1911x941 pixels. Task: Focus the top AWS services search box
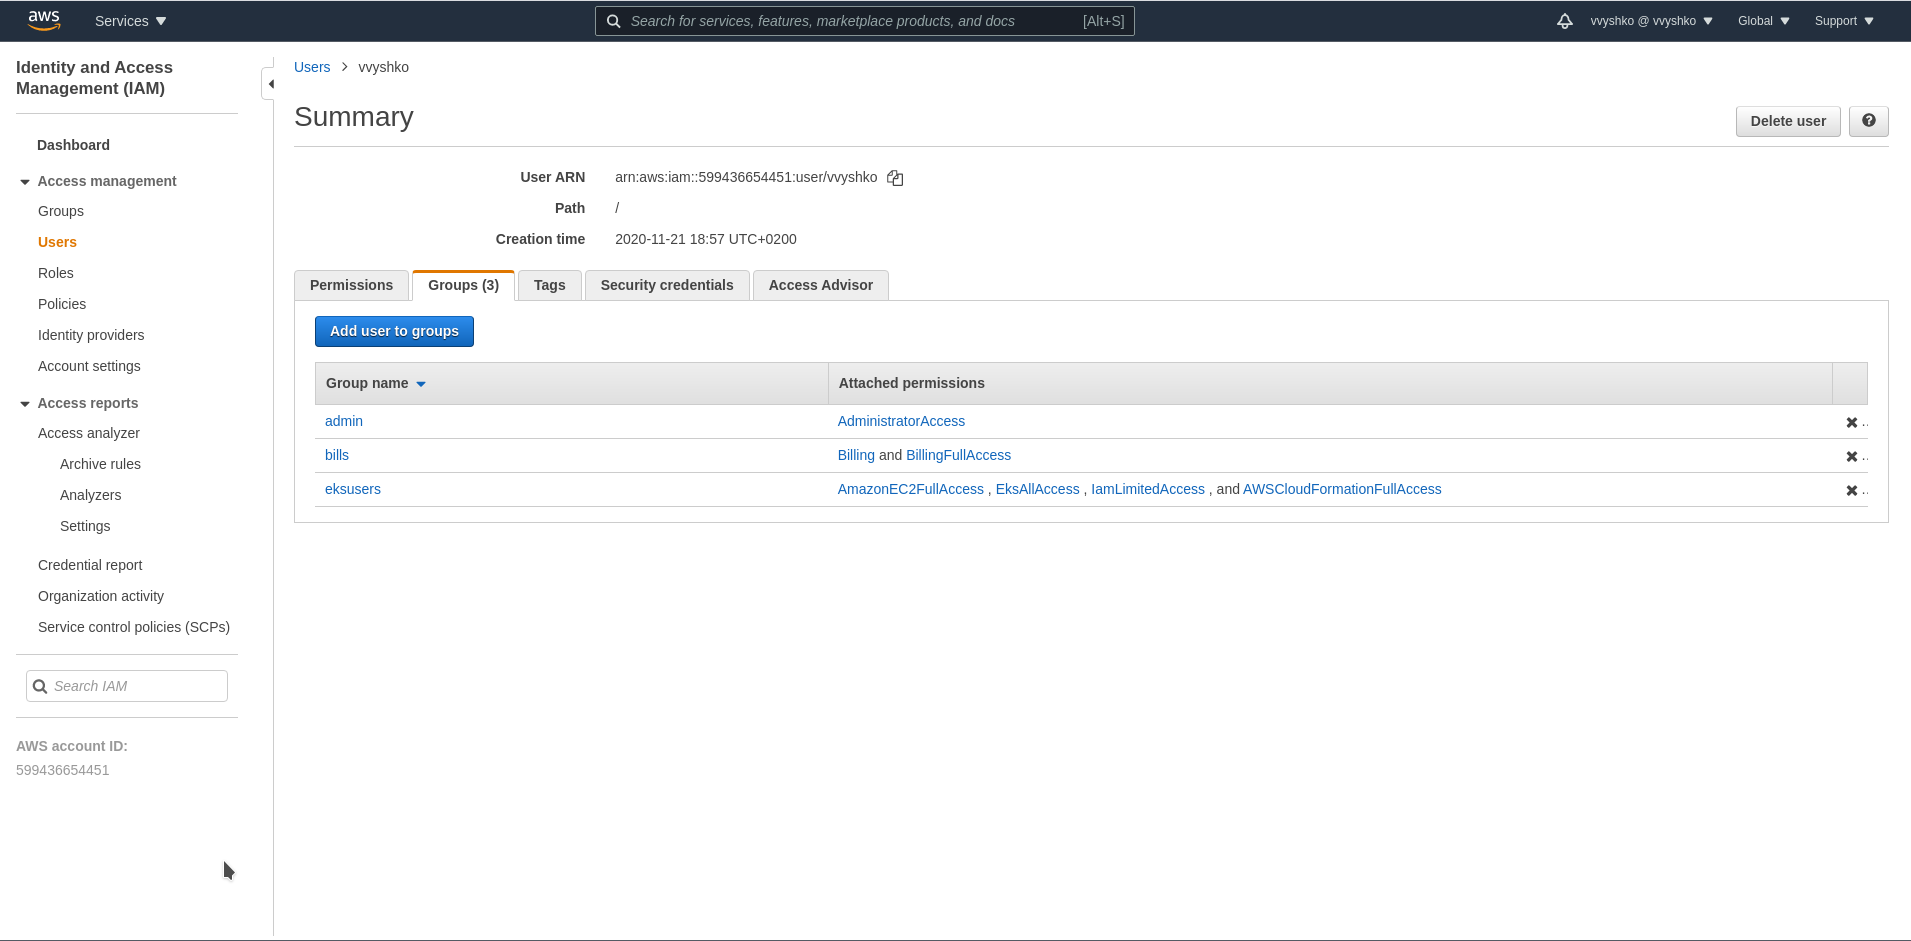click(x=864, y=21)
